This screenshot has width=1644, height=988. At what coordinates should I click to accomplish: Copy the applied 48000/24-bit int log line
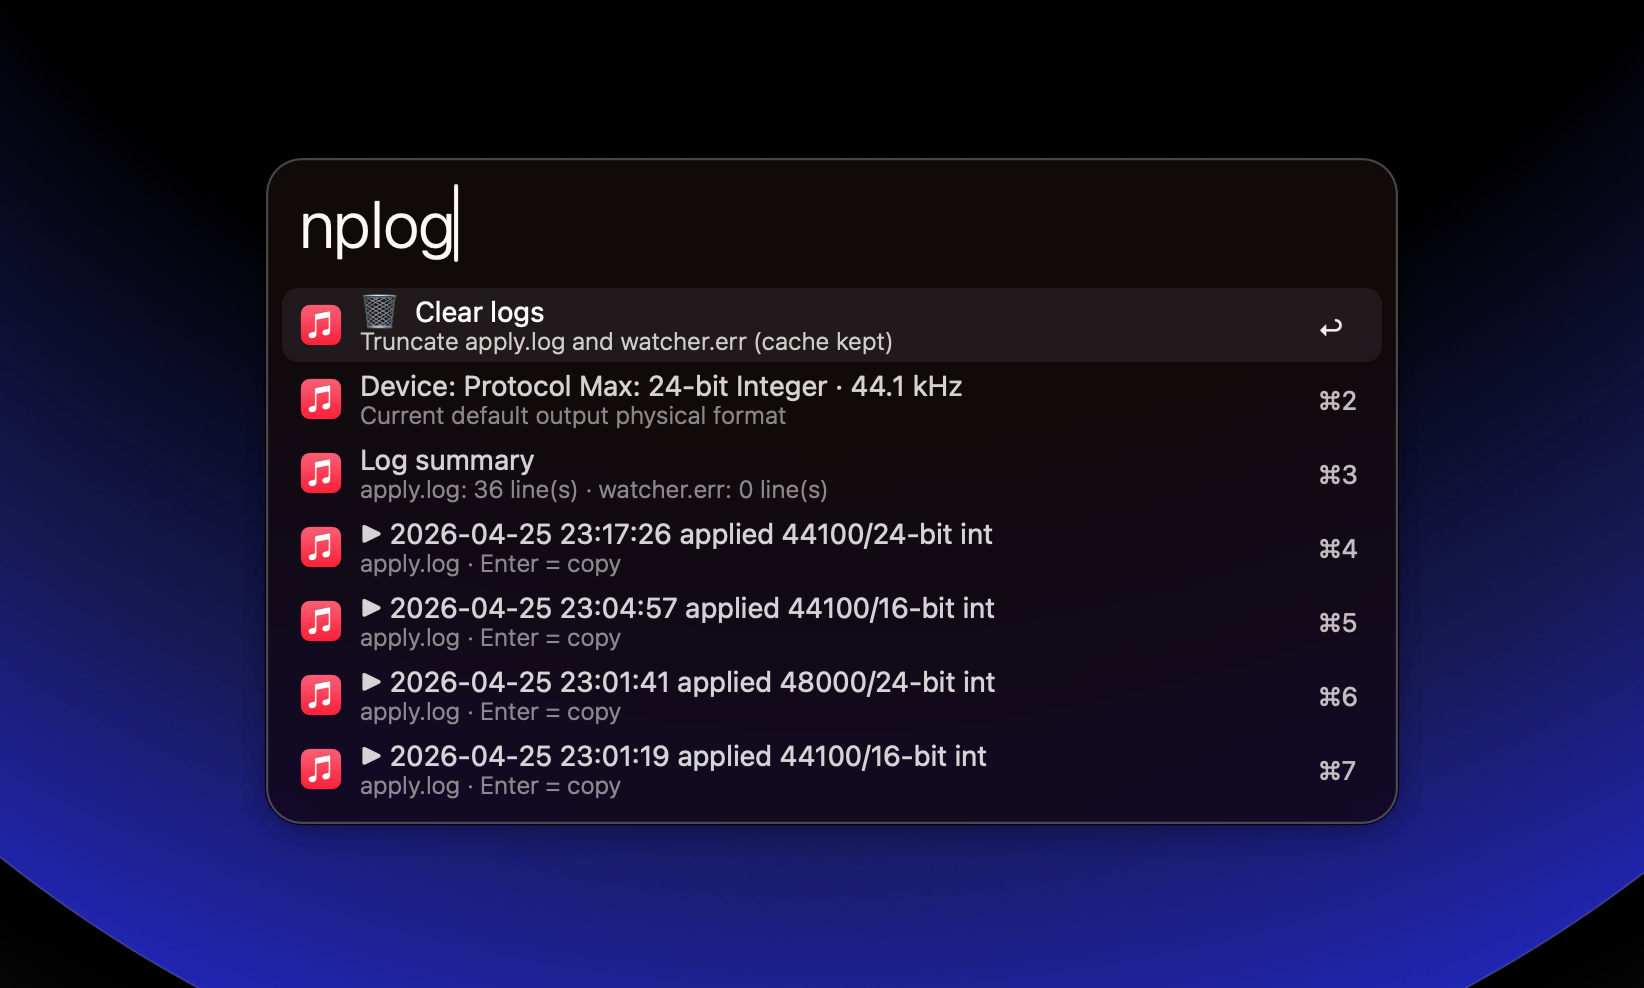[x=832, y=695]
